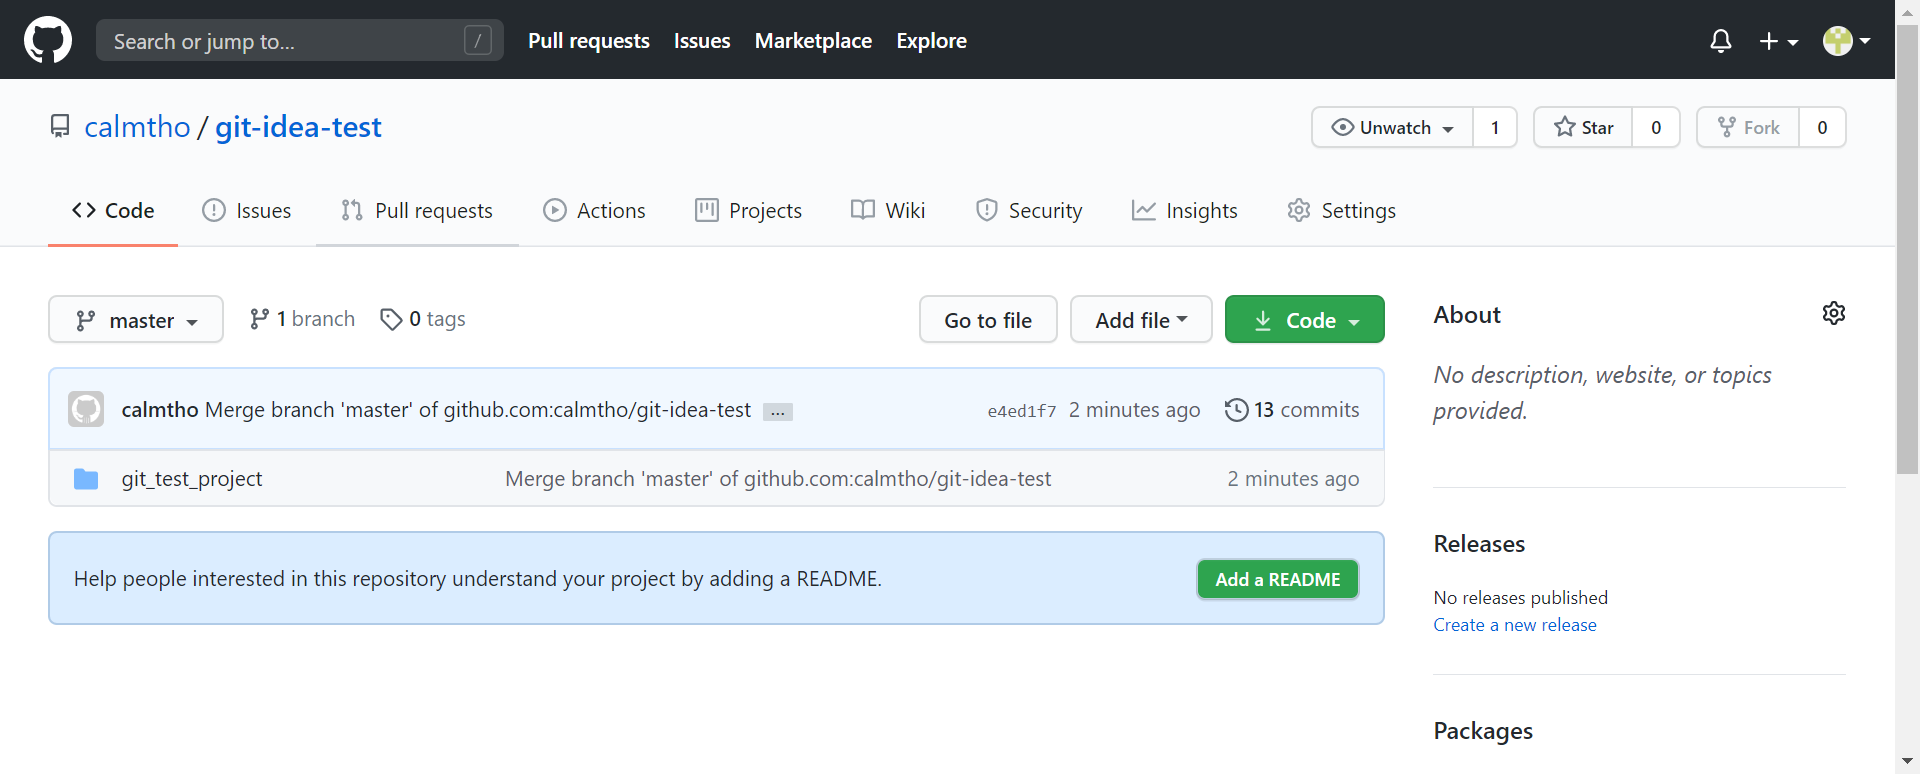
Task: Click the slash shortcut key icon in search
Action: 478,41
